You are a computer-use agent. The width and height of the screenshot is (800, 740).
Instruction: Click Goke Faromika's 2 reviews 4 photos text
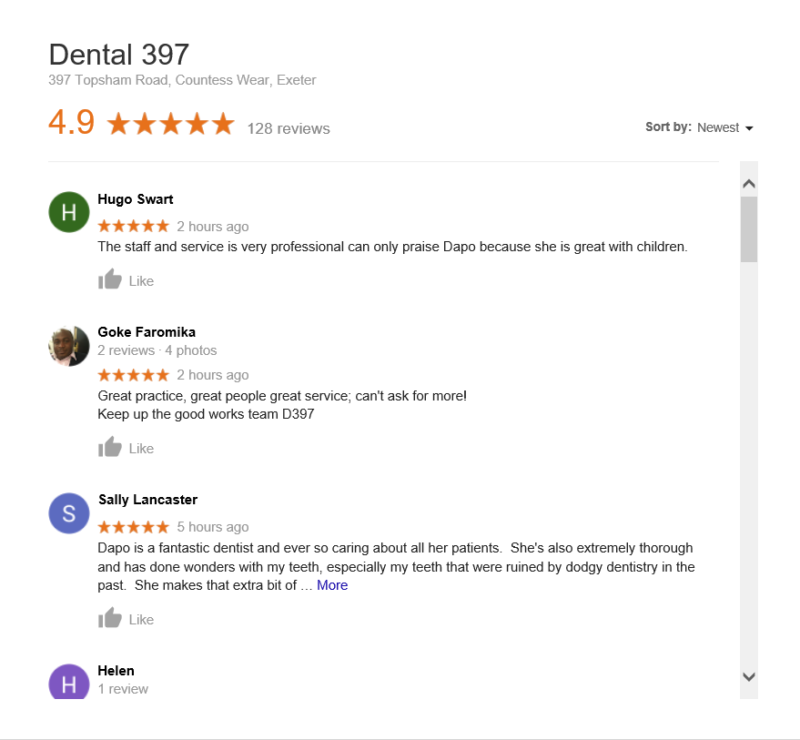157,351
